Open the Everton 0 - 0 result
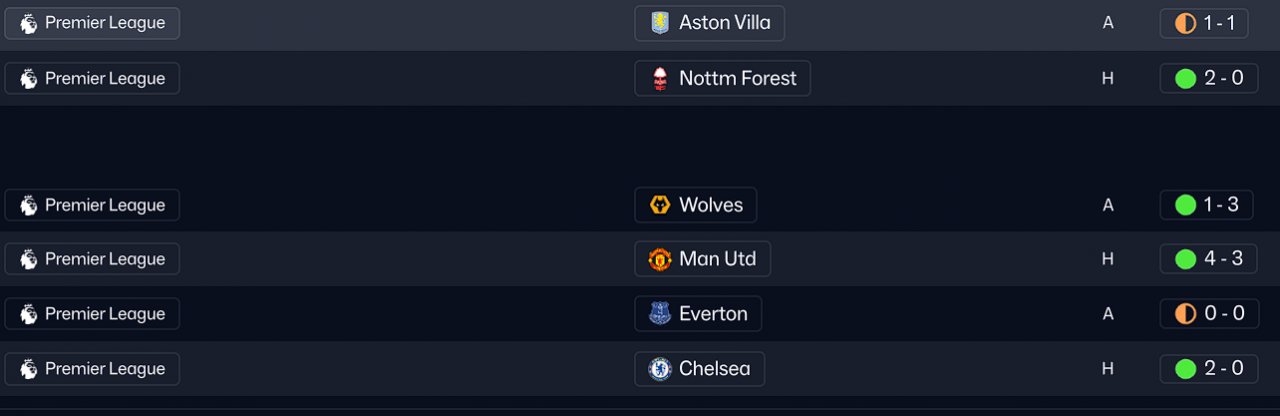Viewport: 1280px width, 416px height. (x=1208, y=314)
